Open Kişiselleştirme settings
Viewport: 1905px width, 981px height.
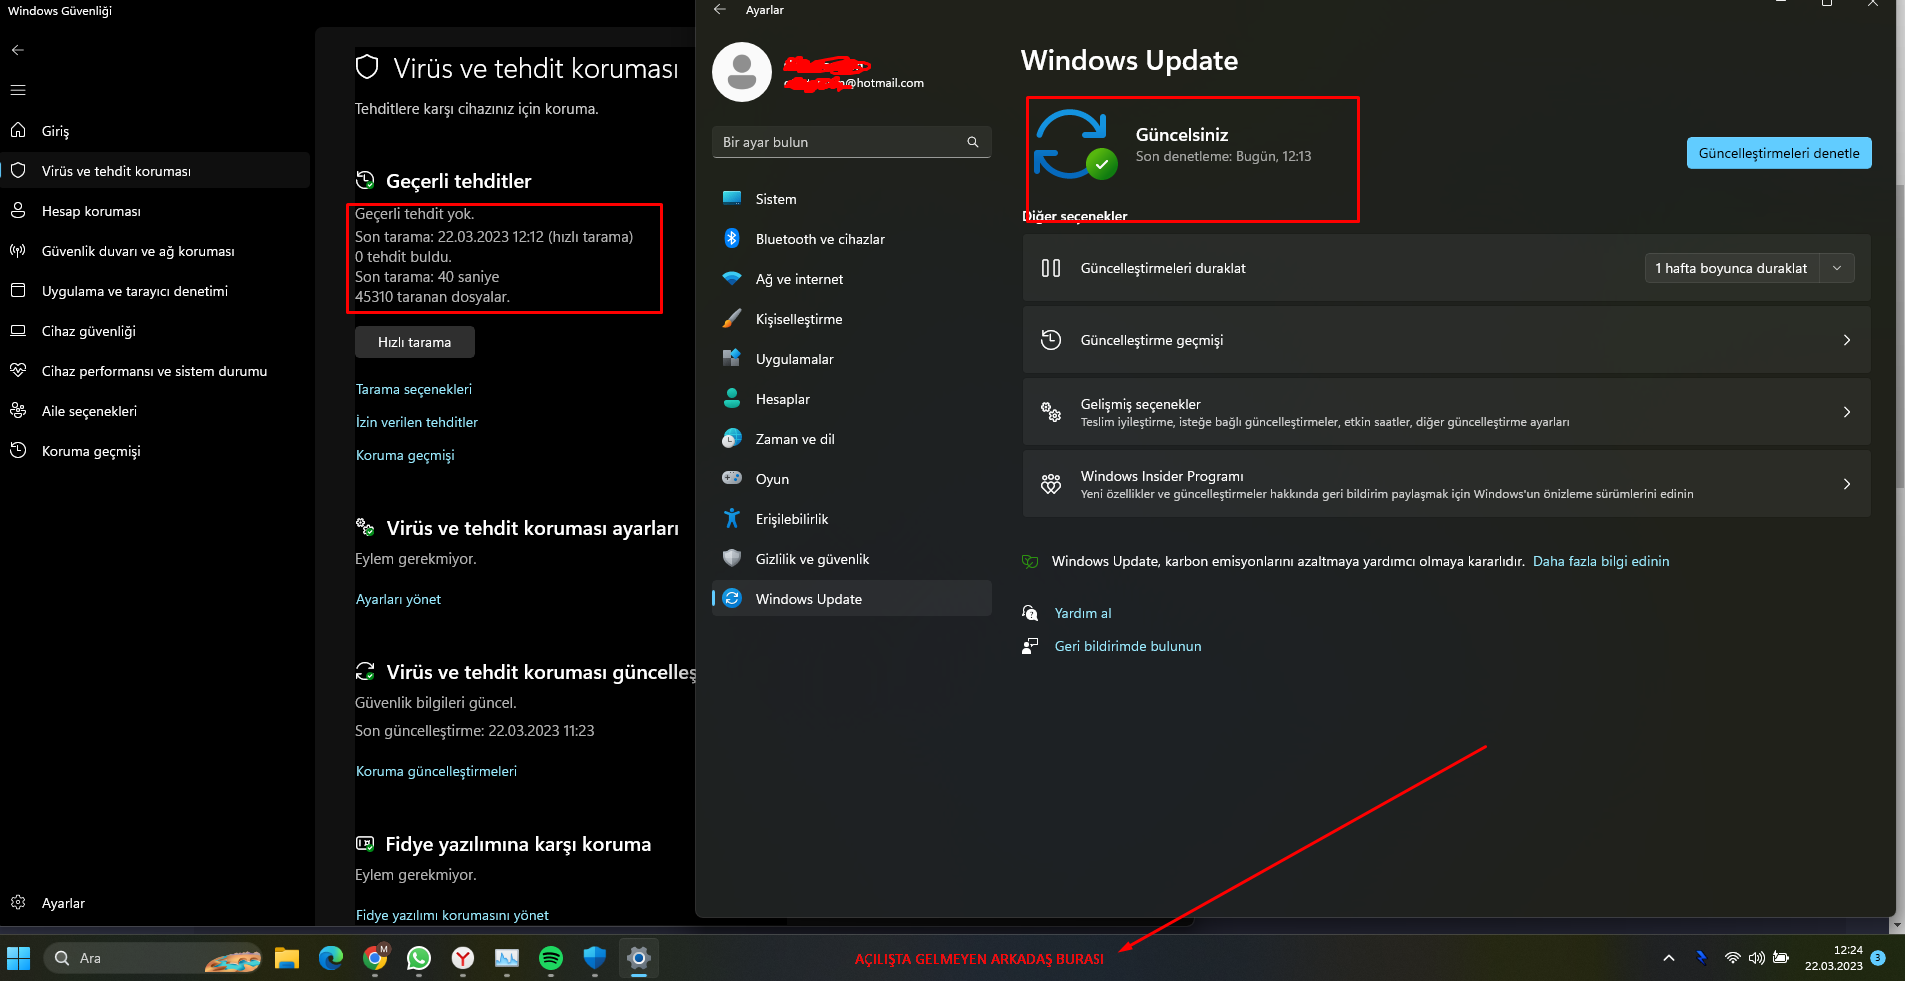tap(852, 319)
